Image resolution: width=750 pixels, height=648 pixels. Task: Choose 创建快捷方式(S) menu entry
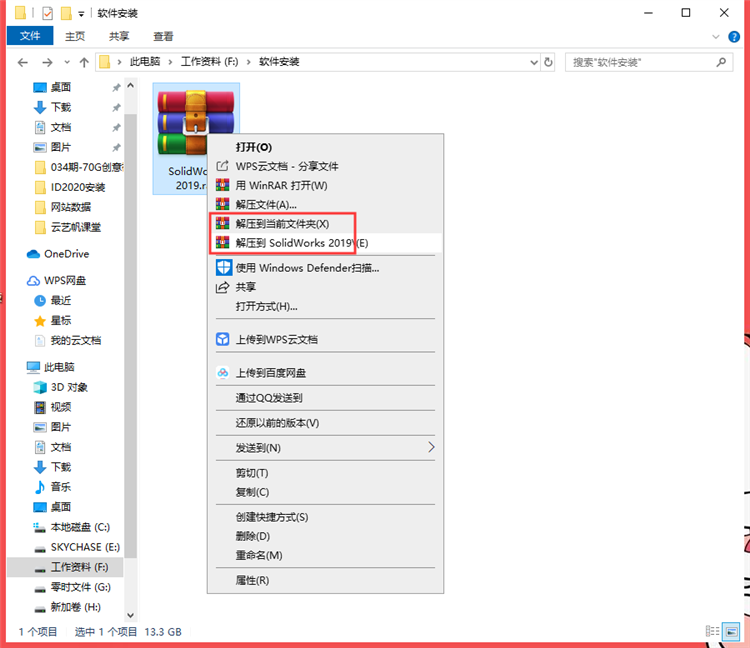tap(325, 516)
